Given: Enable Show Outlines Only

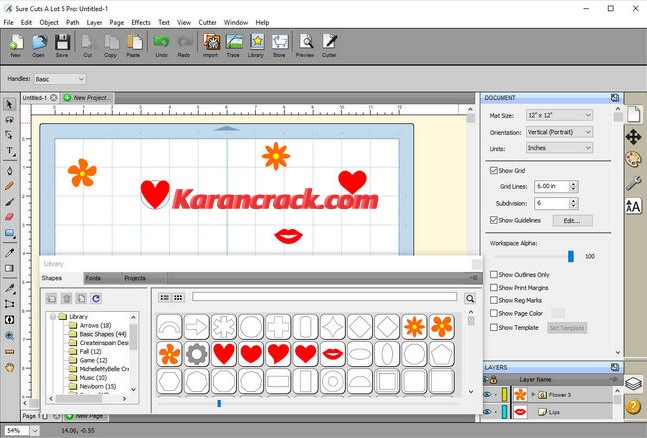Looking at the screenshot, I should point(494,274).
